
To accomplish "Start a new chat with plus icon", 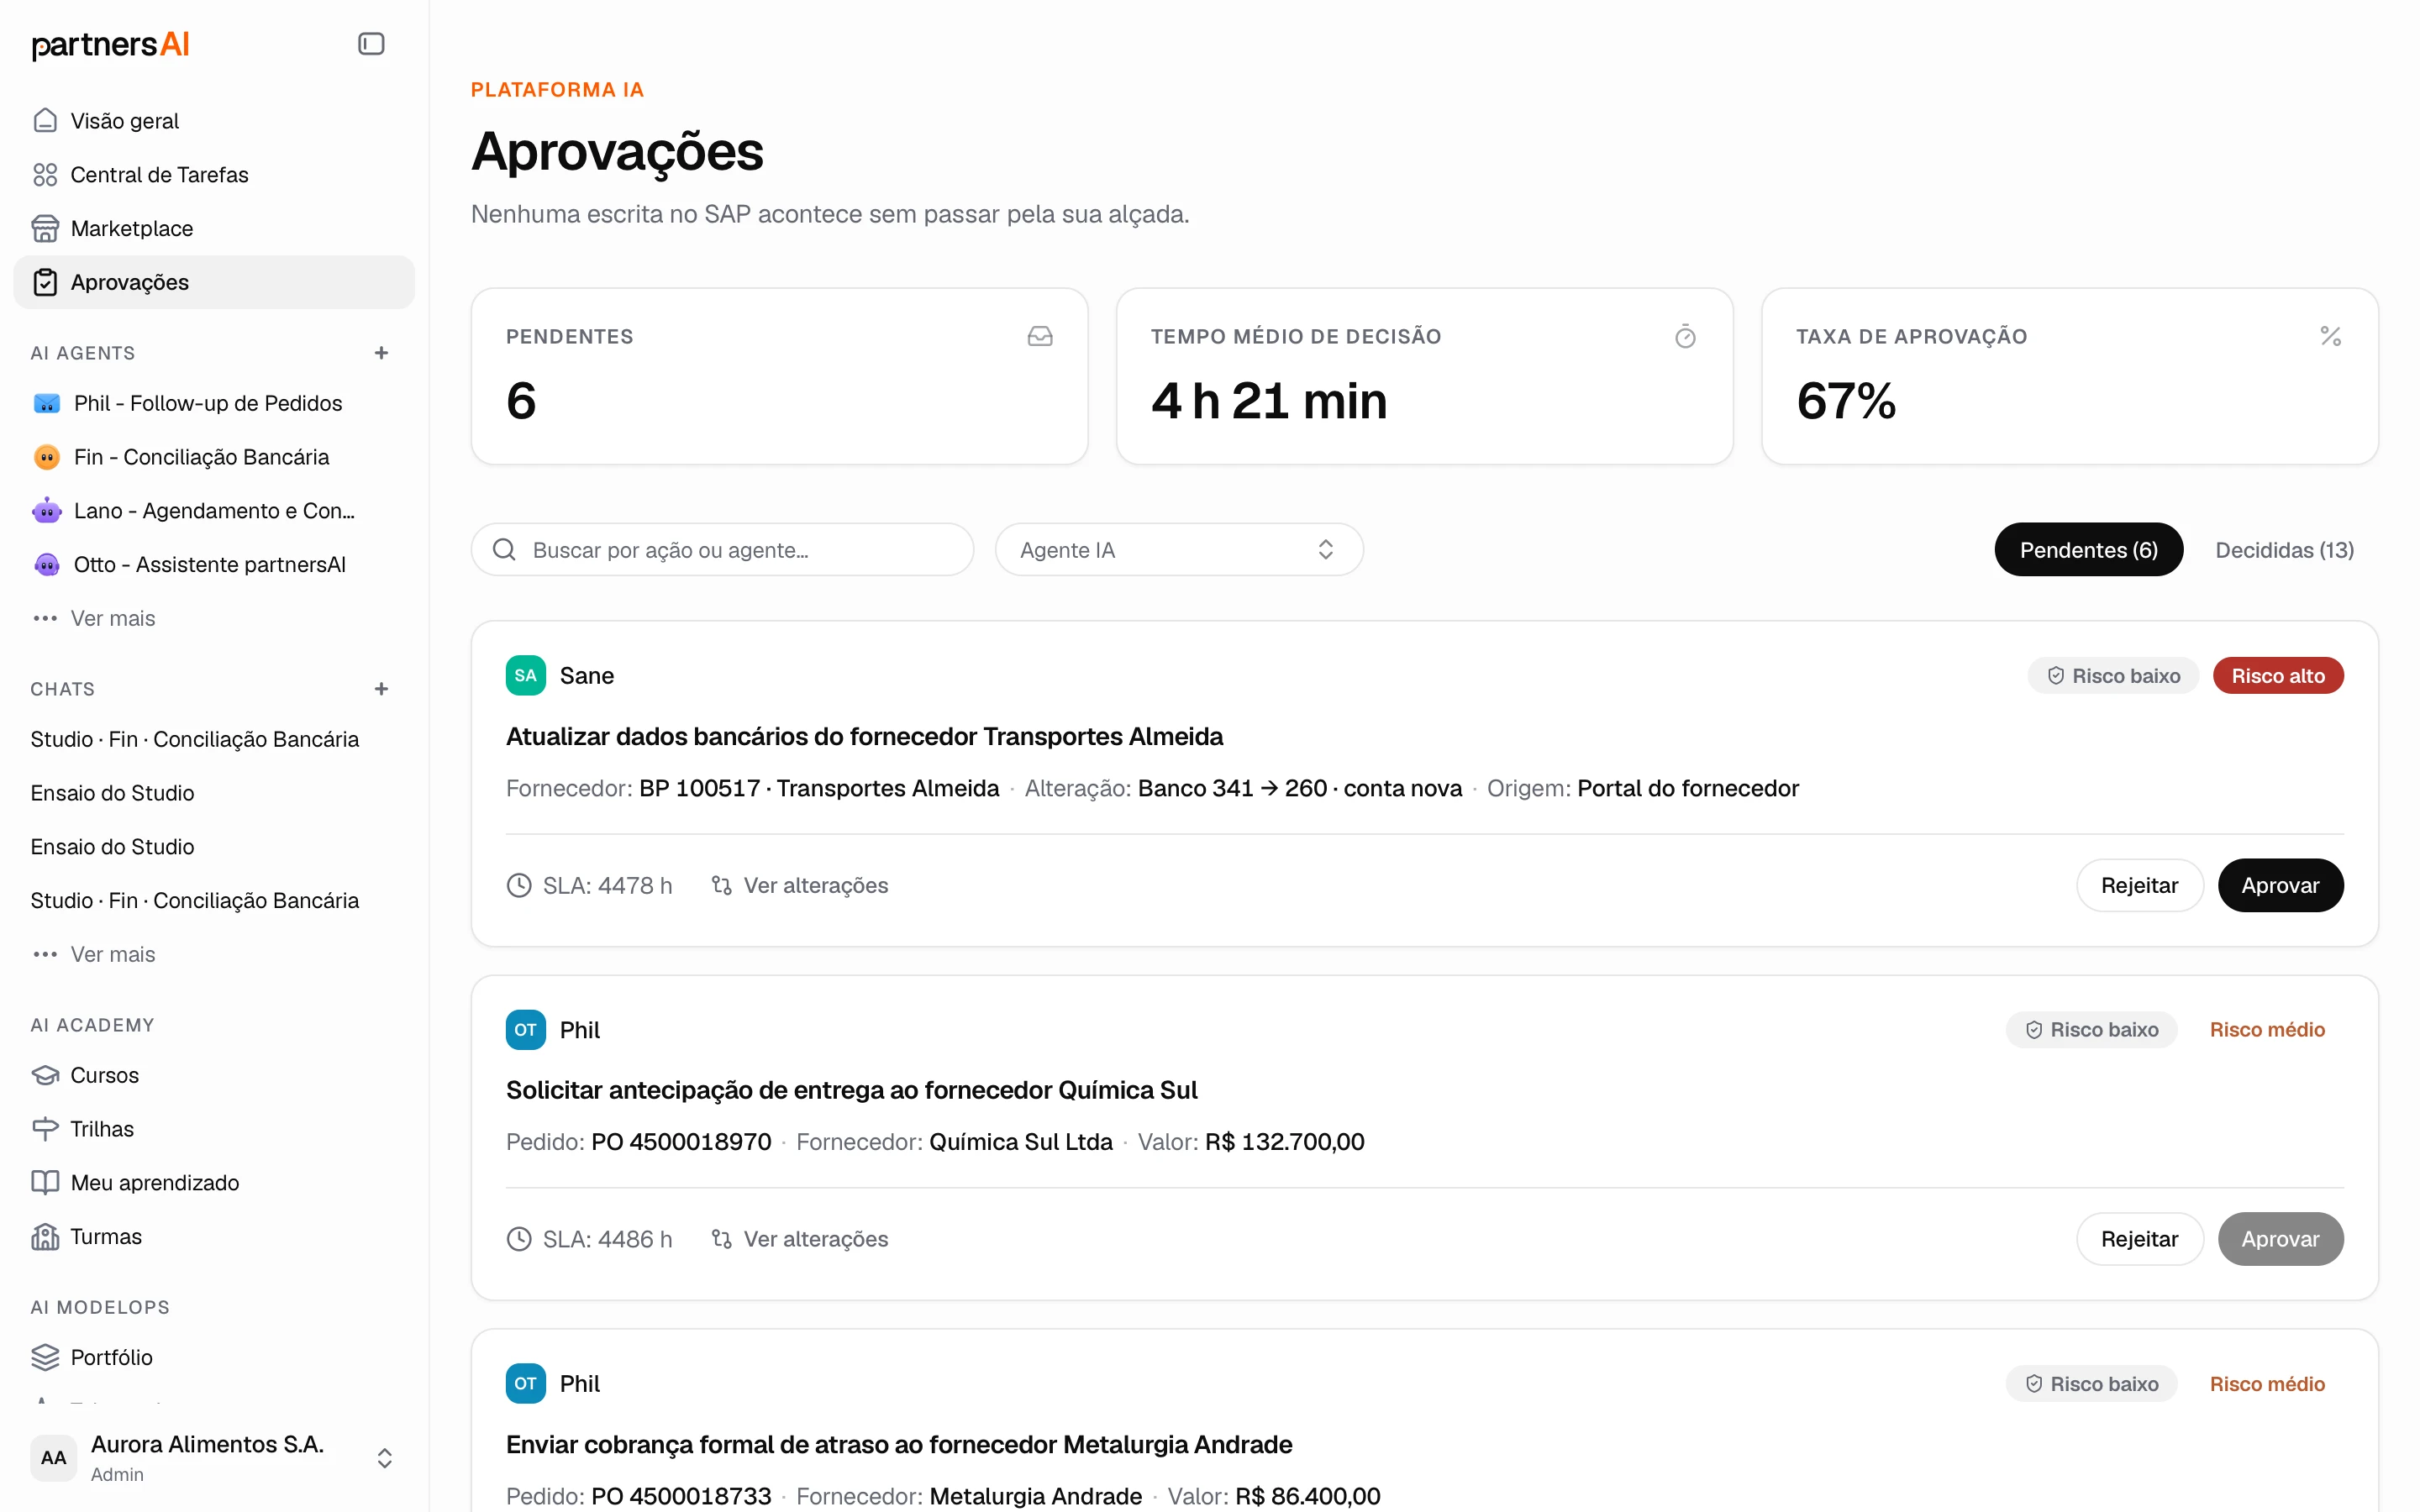I will tap(381, 689).
